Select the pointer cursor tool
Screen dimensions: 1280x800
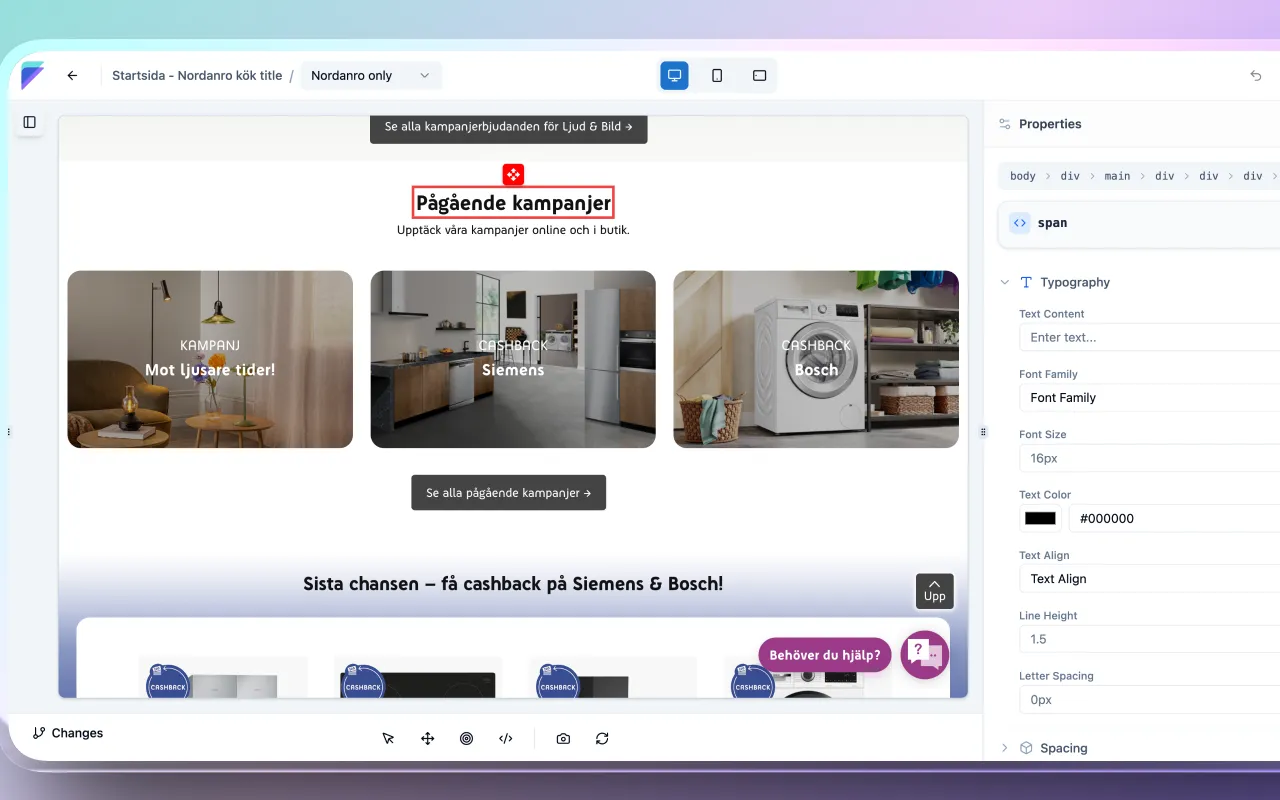pos(388,738)
